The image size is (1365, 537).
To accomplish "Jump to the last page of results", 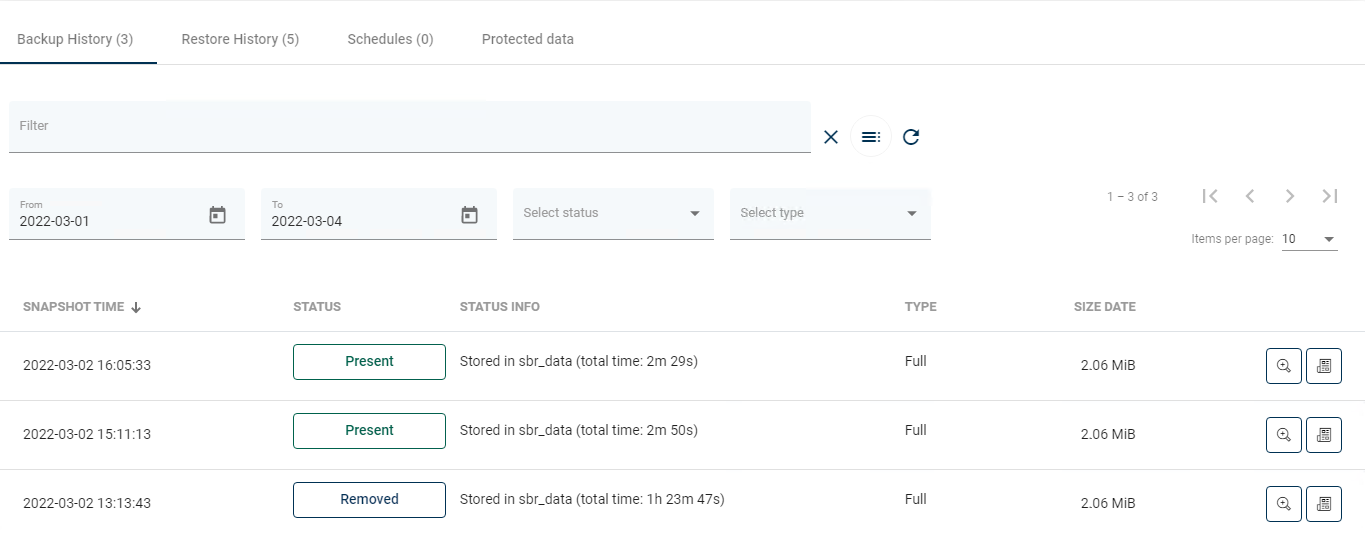I will click(x=1329, y=196).
